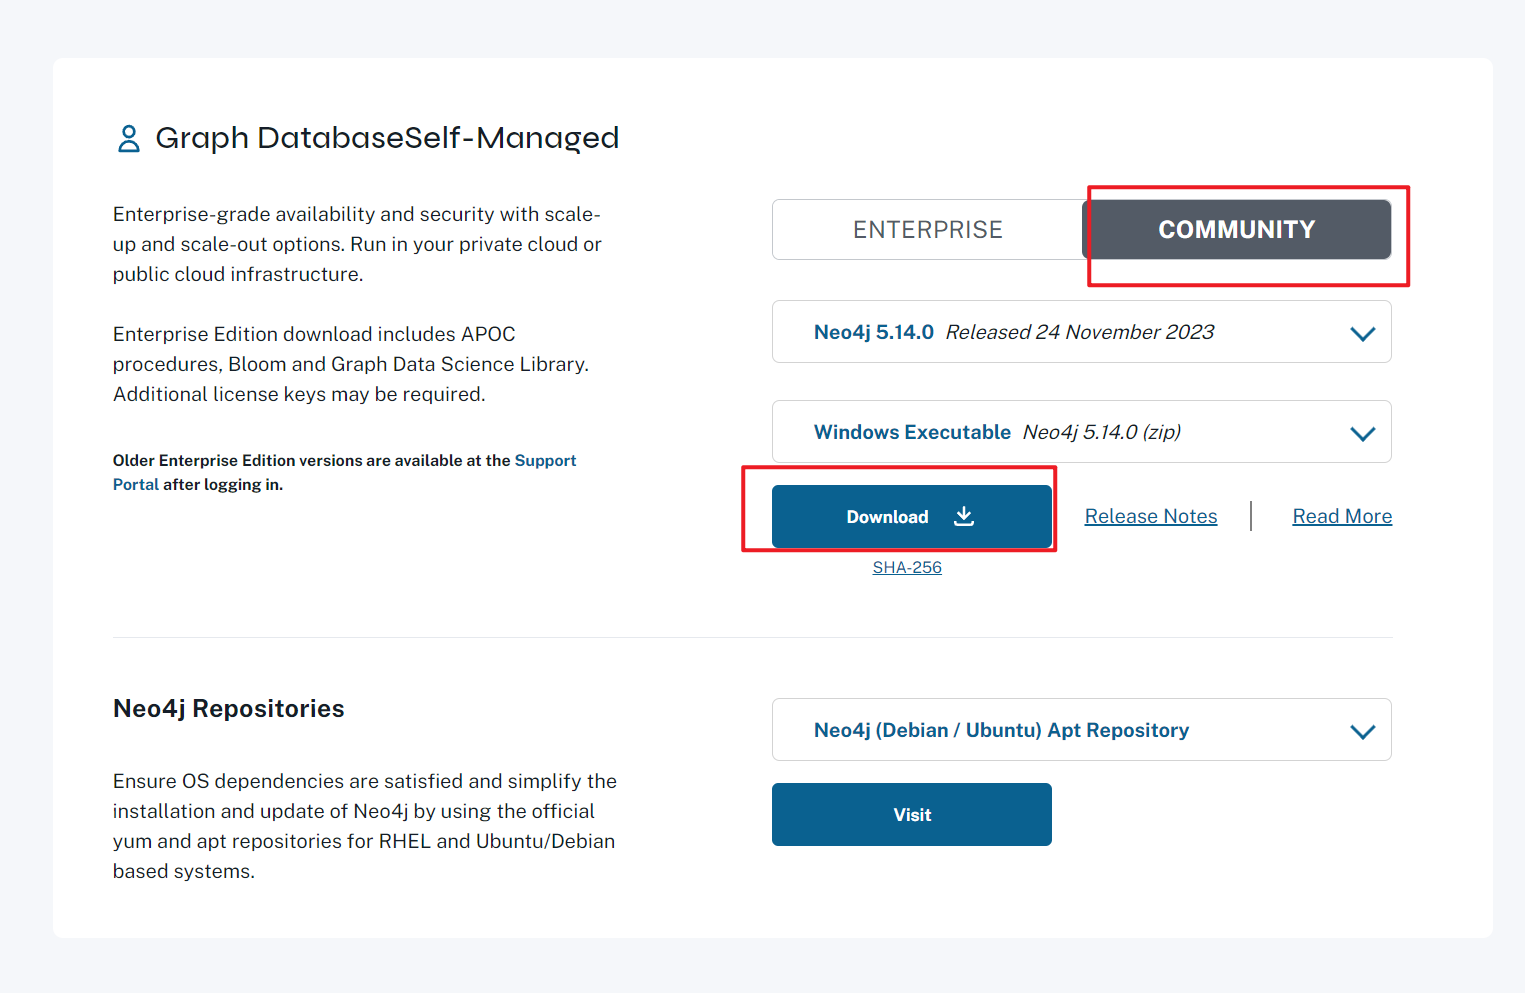Screen dimensions: 1525x993
Task: Click the chevron arrow of the Apt Repository selector
Action: (x=1363, y=732)
